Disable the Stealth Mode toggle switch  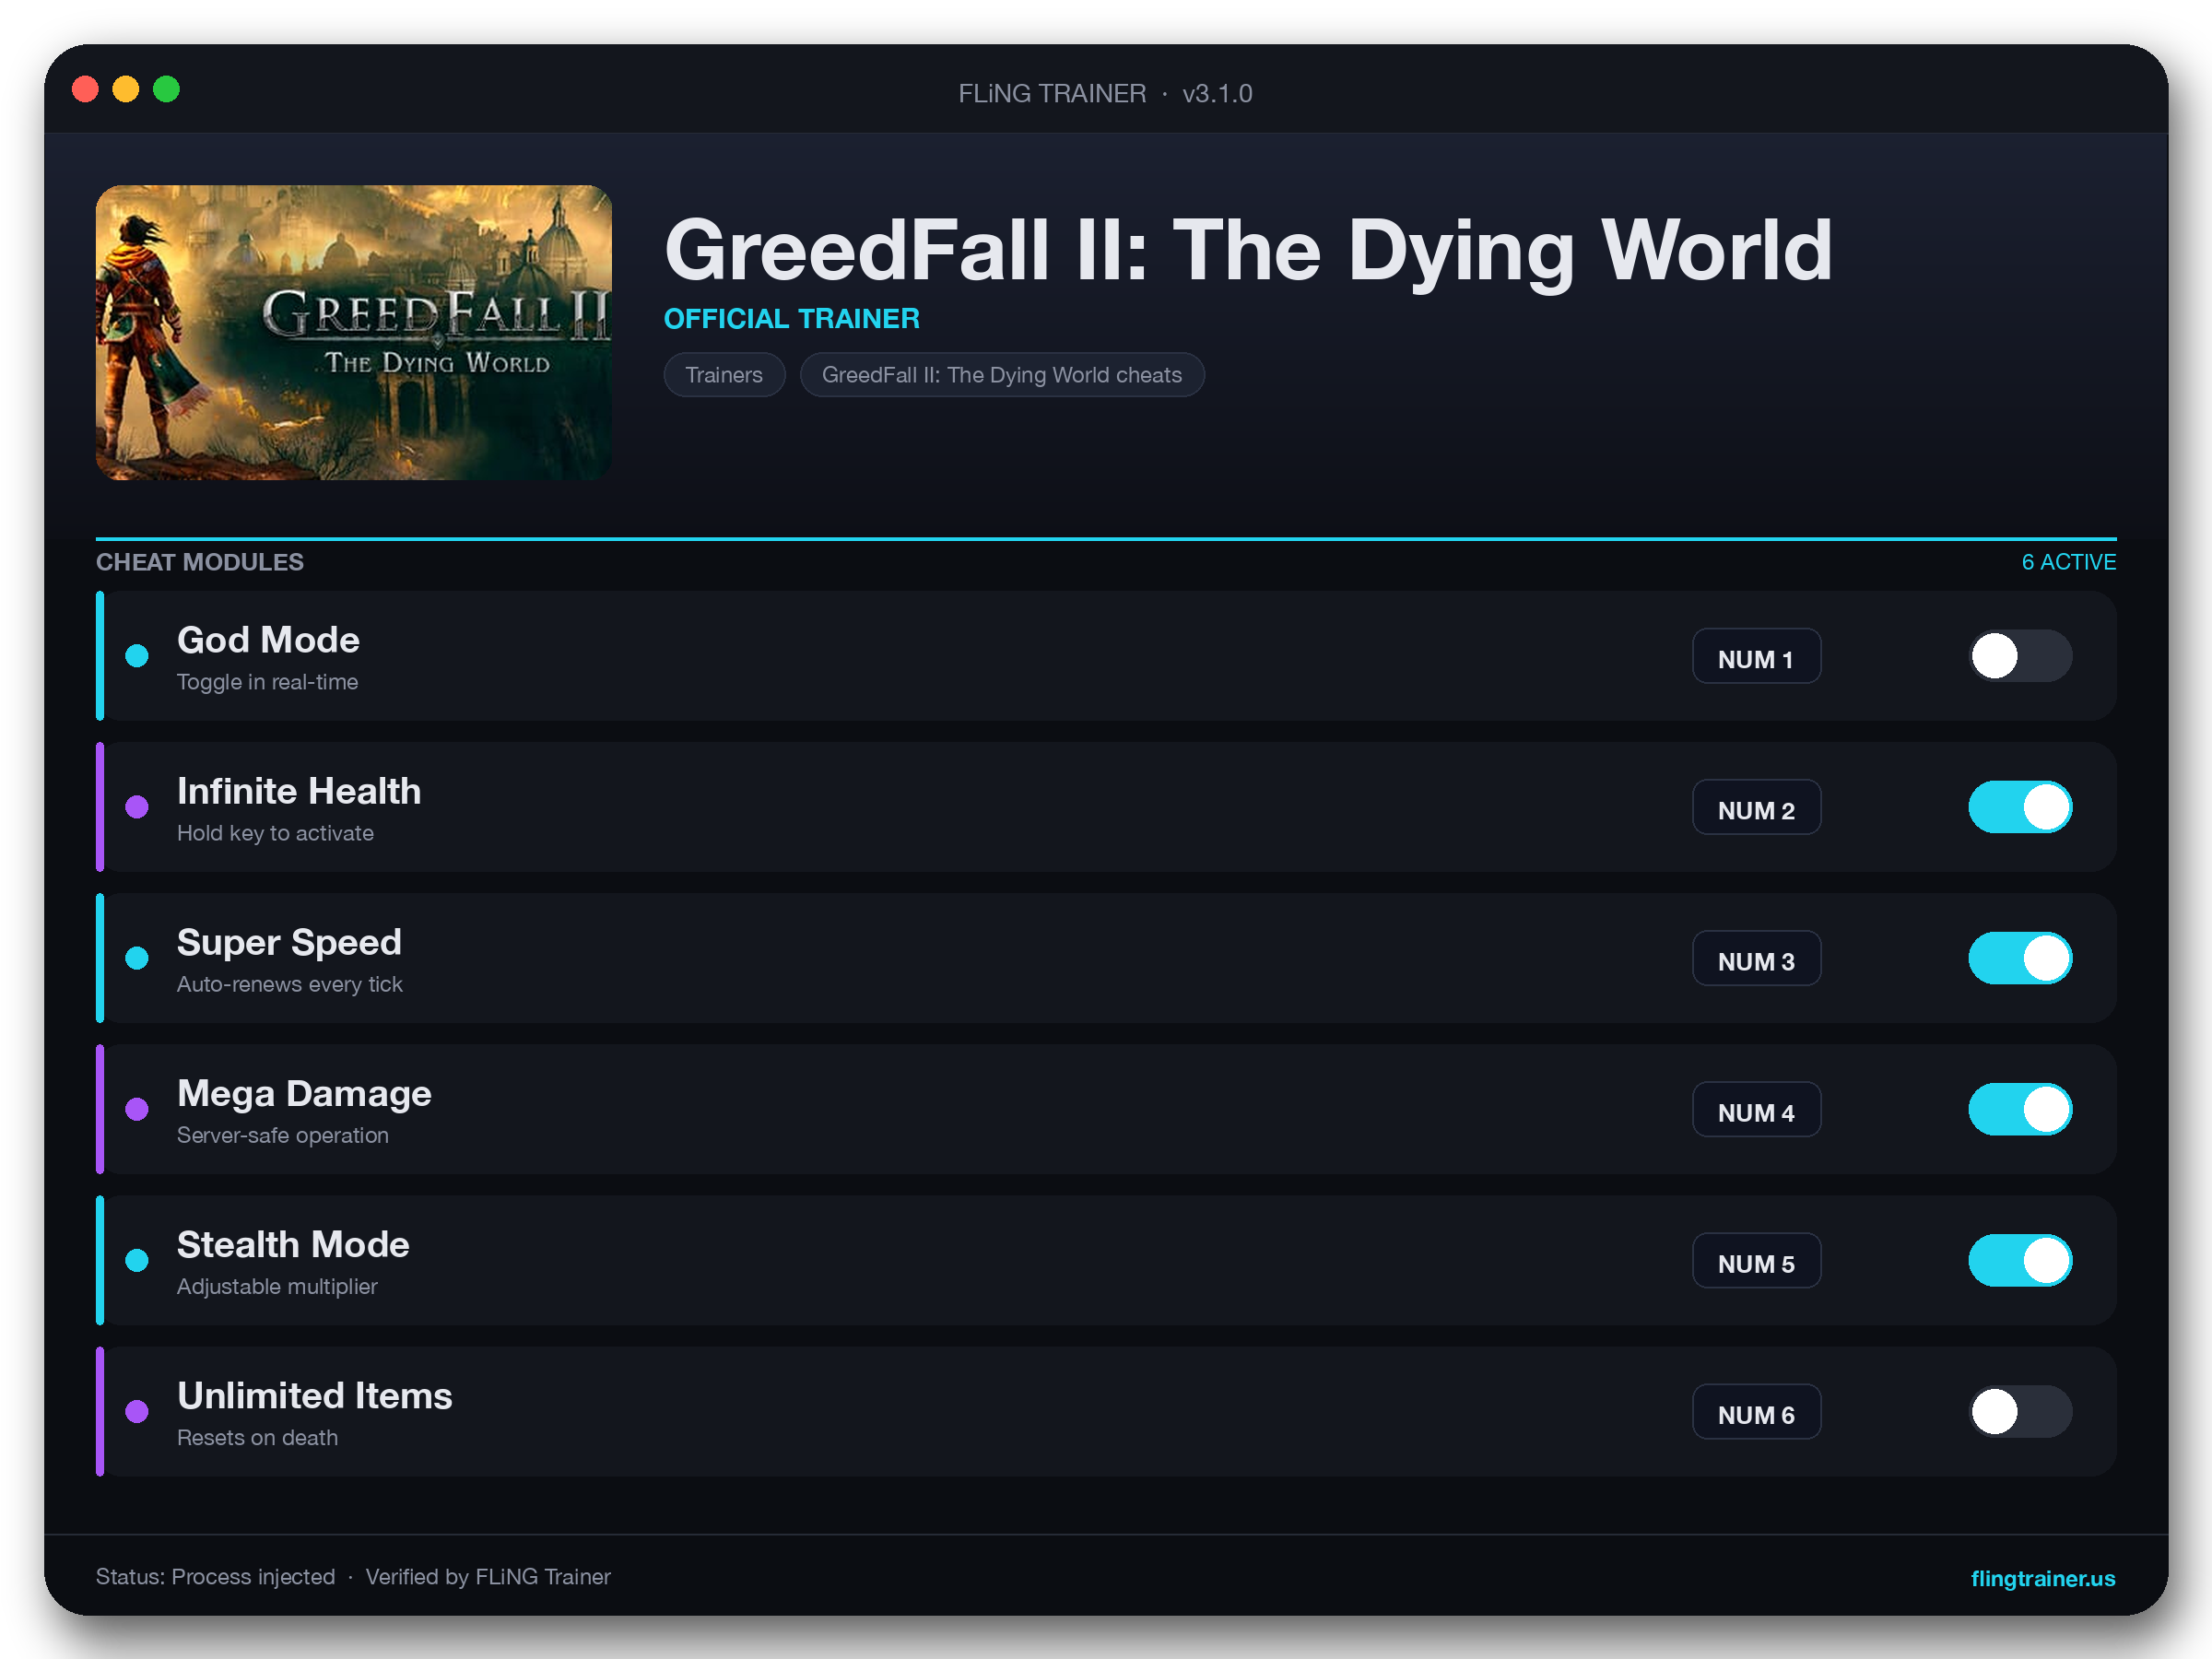(x=2020, y=1260)
